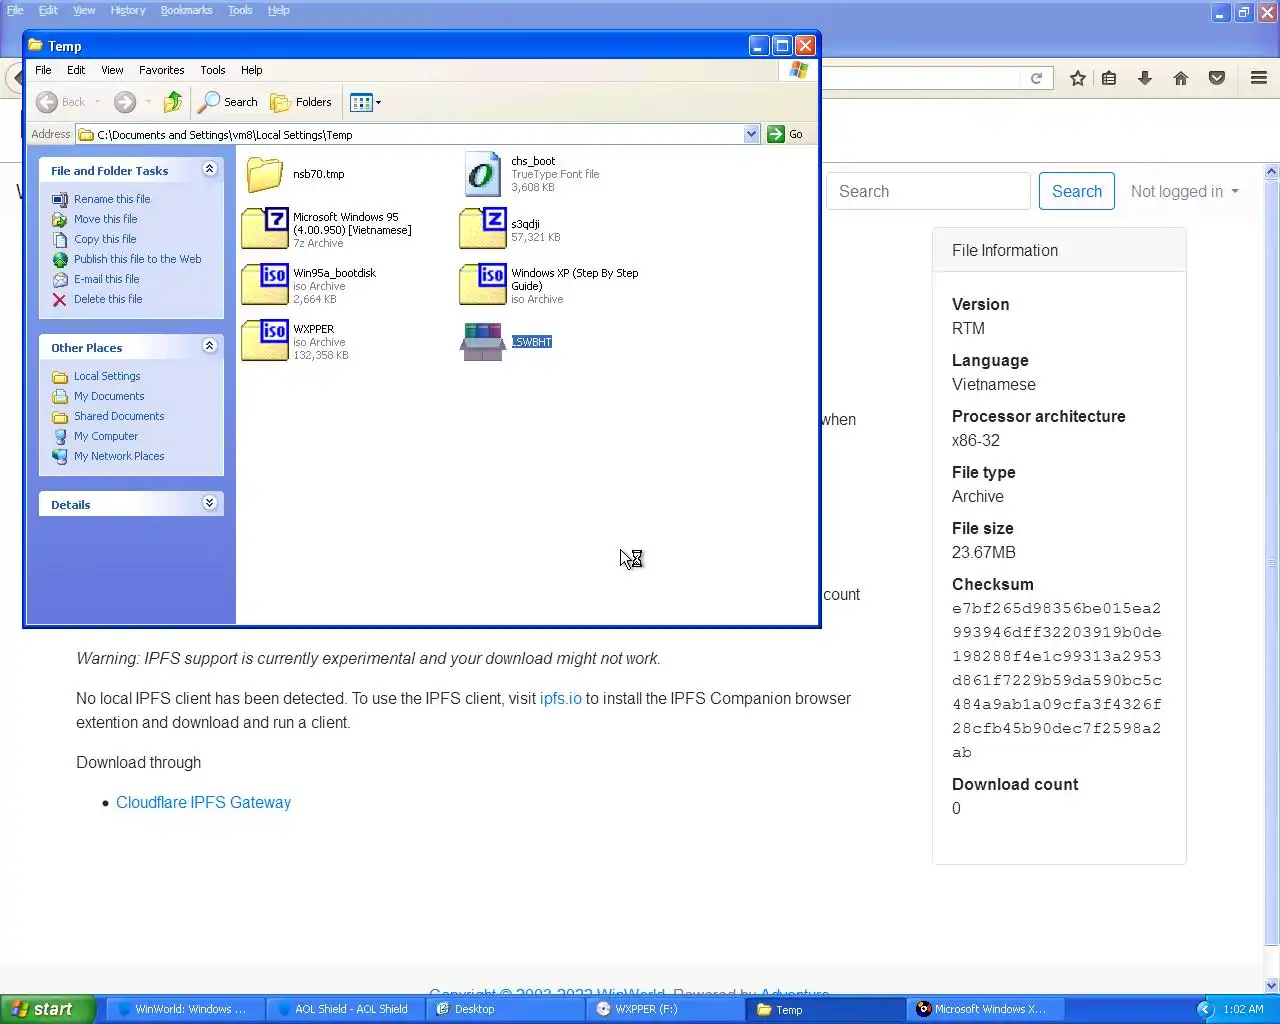Click E-mail this file

click(107, 279)
